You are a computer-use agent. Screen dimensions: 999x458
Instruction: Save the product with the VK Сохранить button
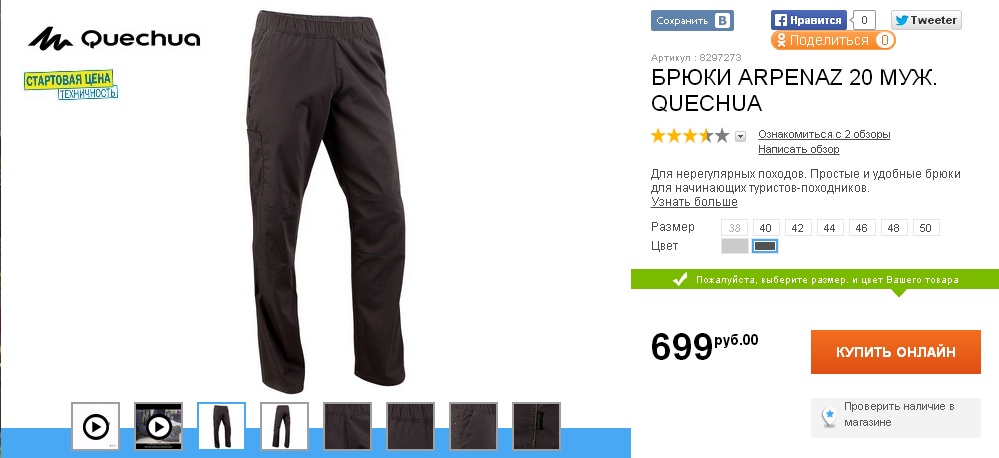(692, 20)
